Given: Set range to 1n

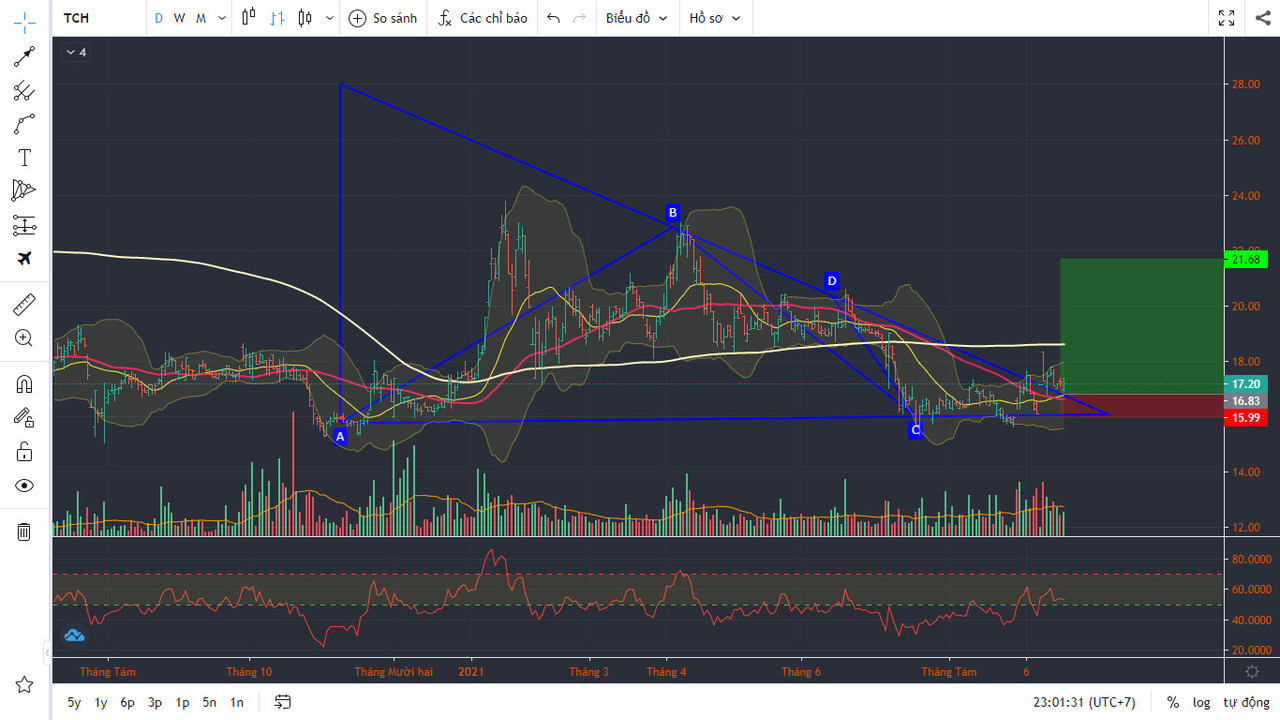Looking at the screenshot, I should point(236,702).
